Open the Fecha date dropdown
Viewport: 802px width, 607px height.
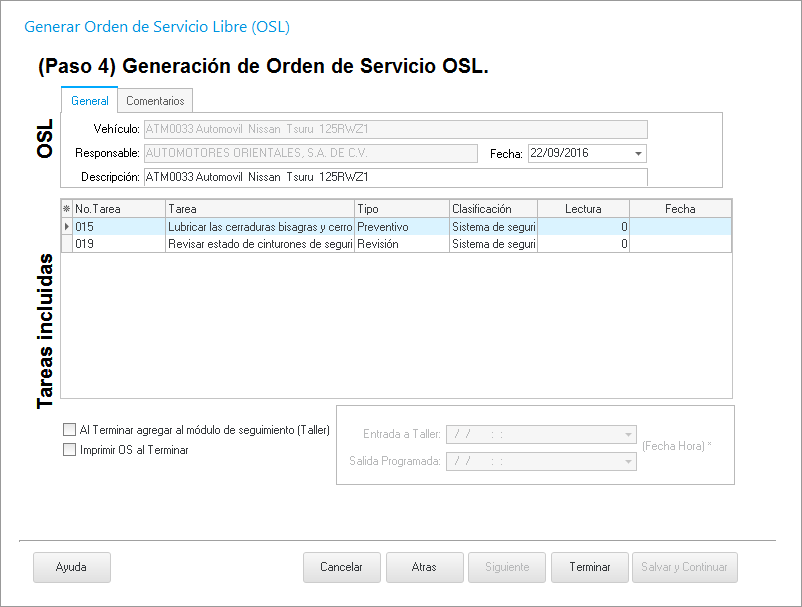638,154
